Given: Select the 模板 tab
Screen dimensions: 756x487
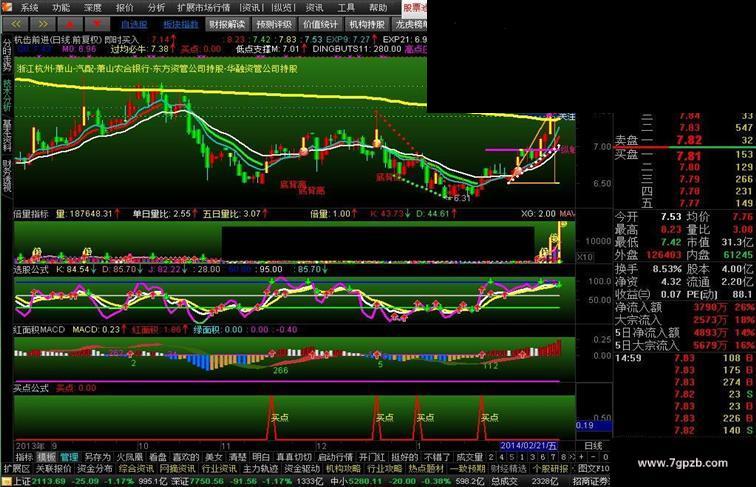Looking at the screenshot, I should pos(46,457).
